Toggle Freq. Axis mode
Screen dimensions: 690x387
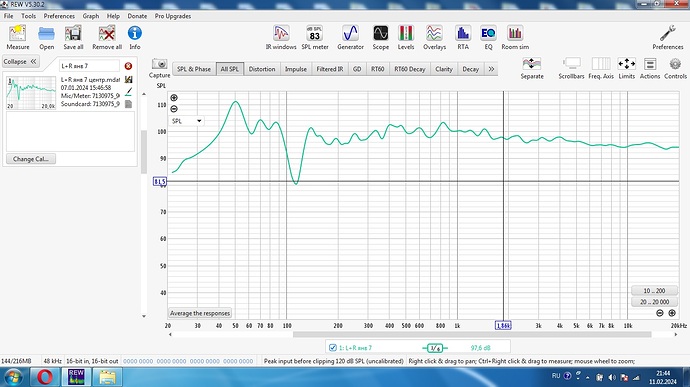point(601,68)
